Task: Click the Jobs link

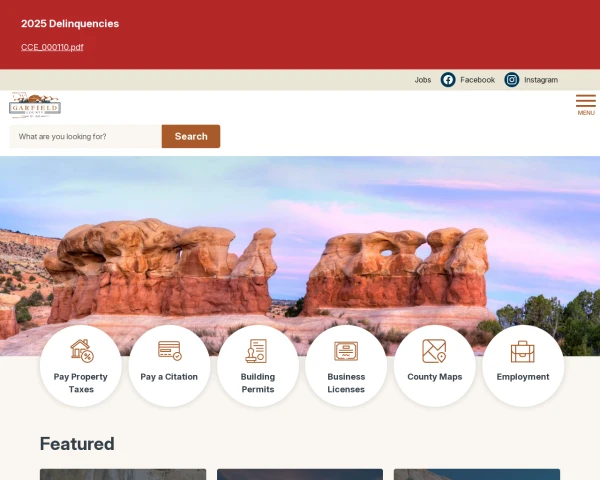Action: click(x=423, y=80)
